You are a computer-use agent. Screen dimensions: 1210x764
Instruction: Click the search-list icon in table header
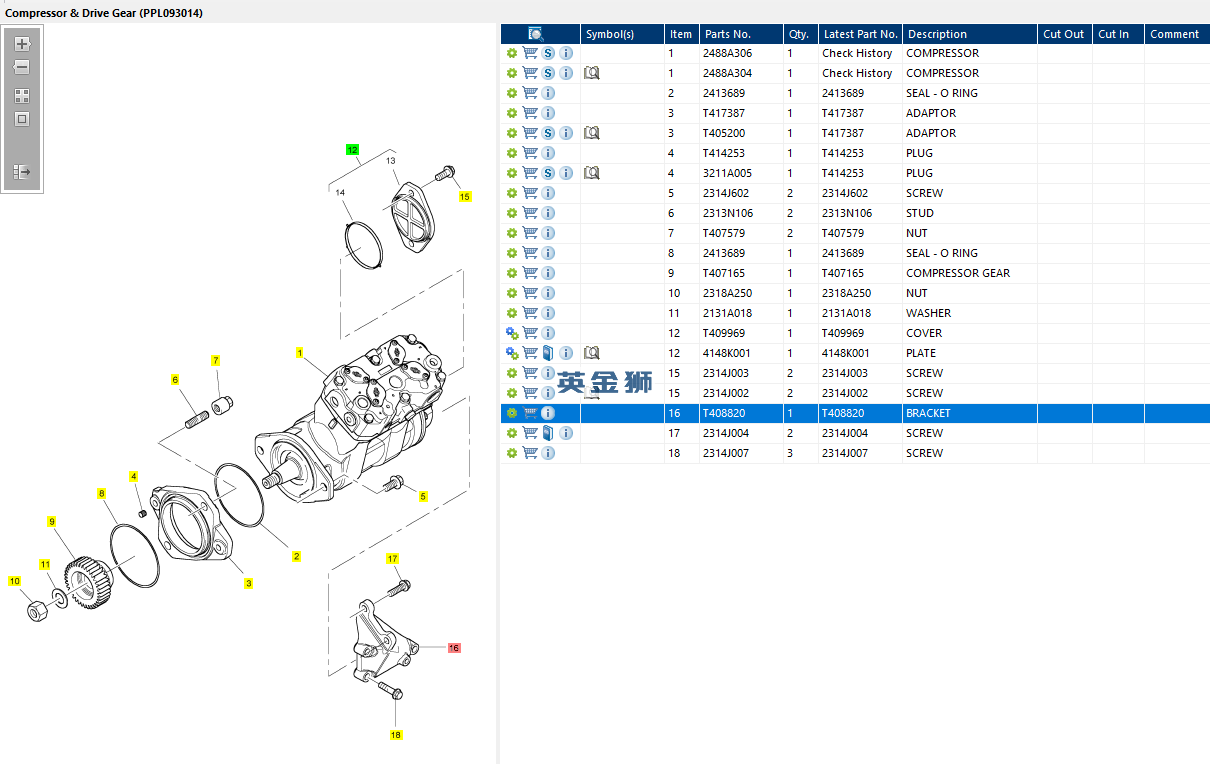(x=536, y=34)
